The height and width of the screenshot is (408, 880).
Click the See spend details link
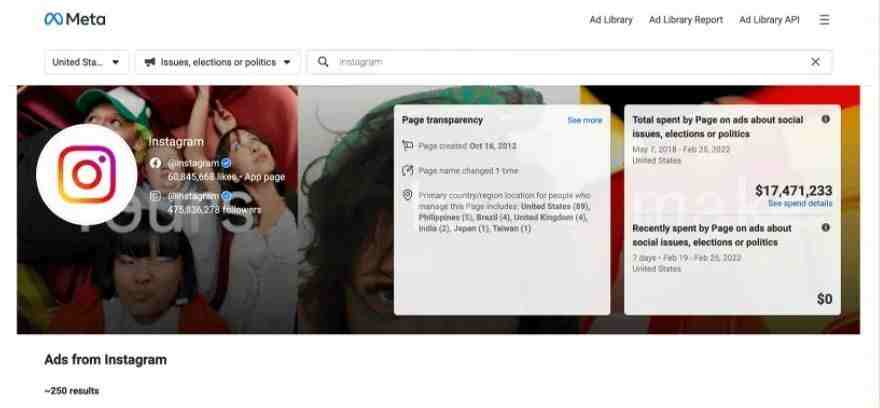pyautogui.click(x=800, y=204)
